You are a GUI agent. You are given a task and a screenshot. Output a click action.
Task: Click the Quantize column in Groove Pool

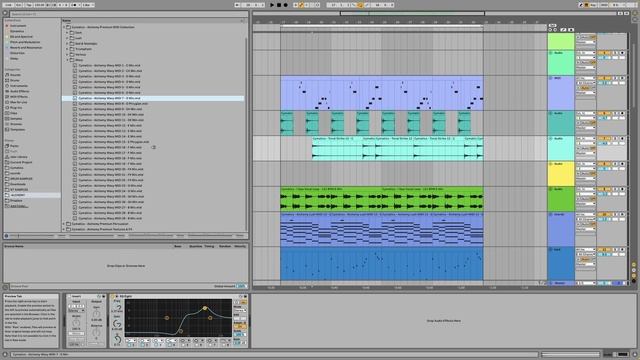196,247
